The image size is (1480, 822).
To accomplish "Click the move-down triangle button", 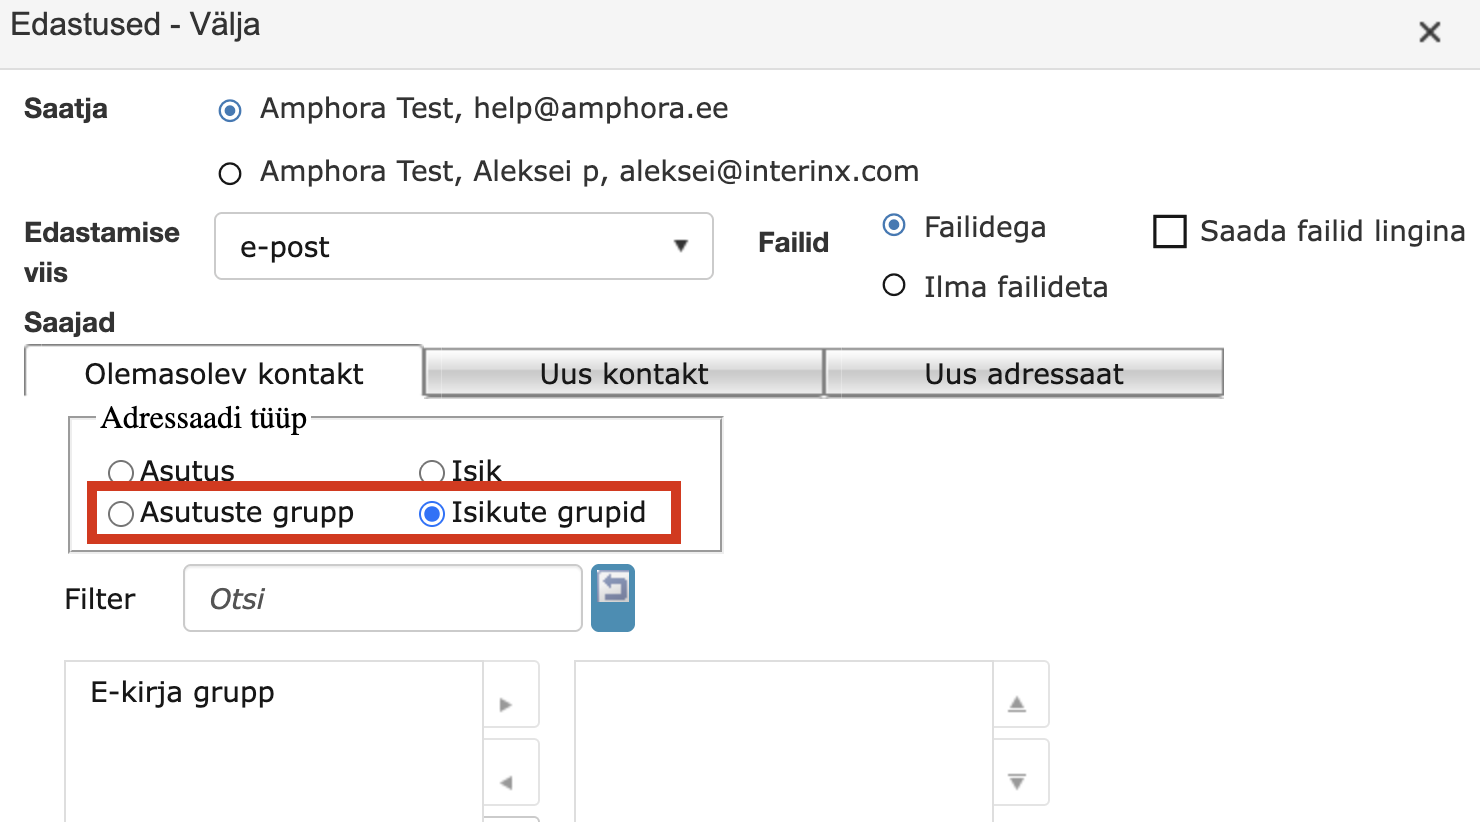I will [x=1017, y=781].
